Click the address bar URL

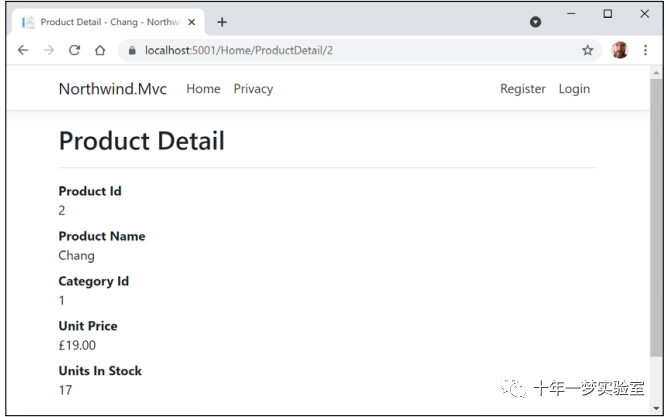[x=239, y=50]
